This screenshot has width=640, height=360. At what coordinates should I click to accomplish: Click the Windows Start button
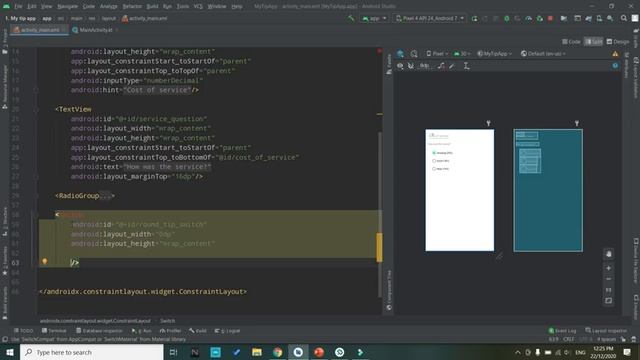pos(10,352)
